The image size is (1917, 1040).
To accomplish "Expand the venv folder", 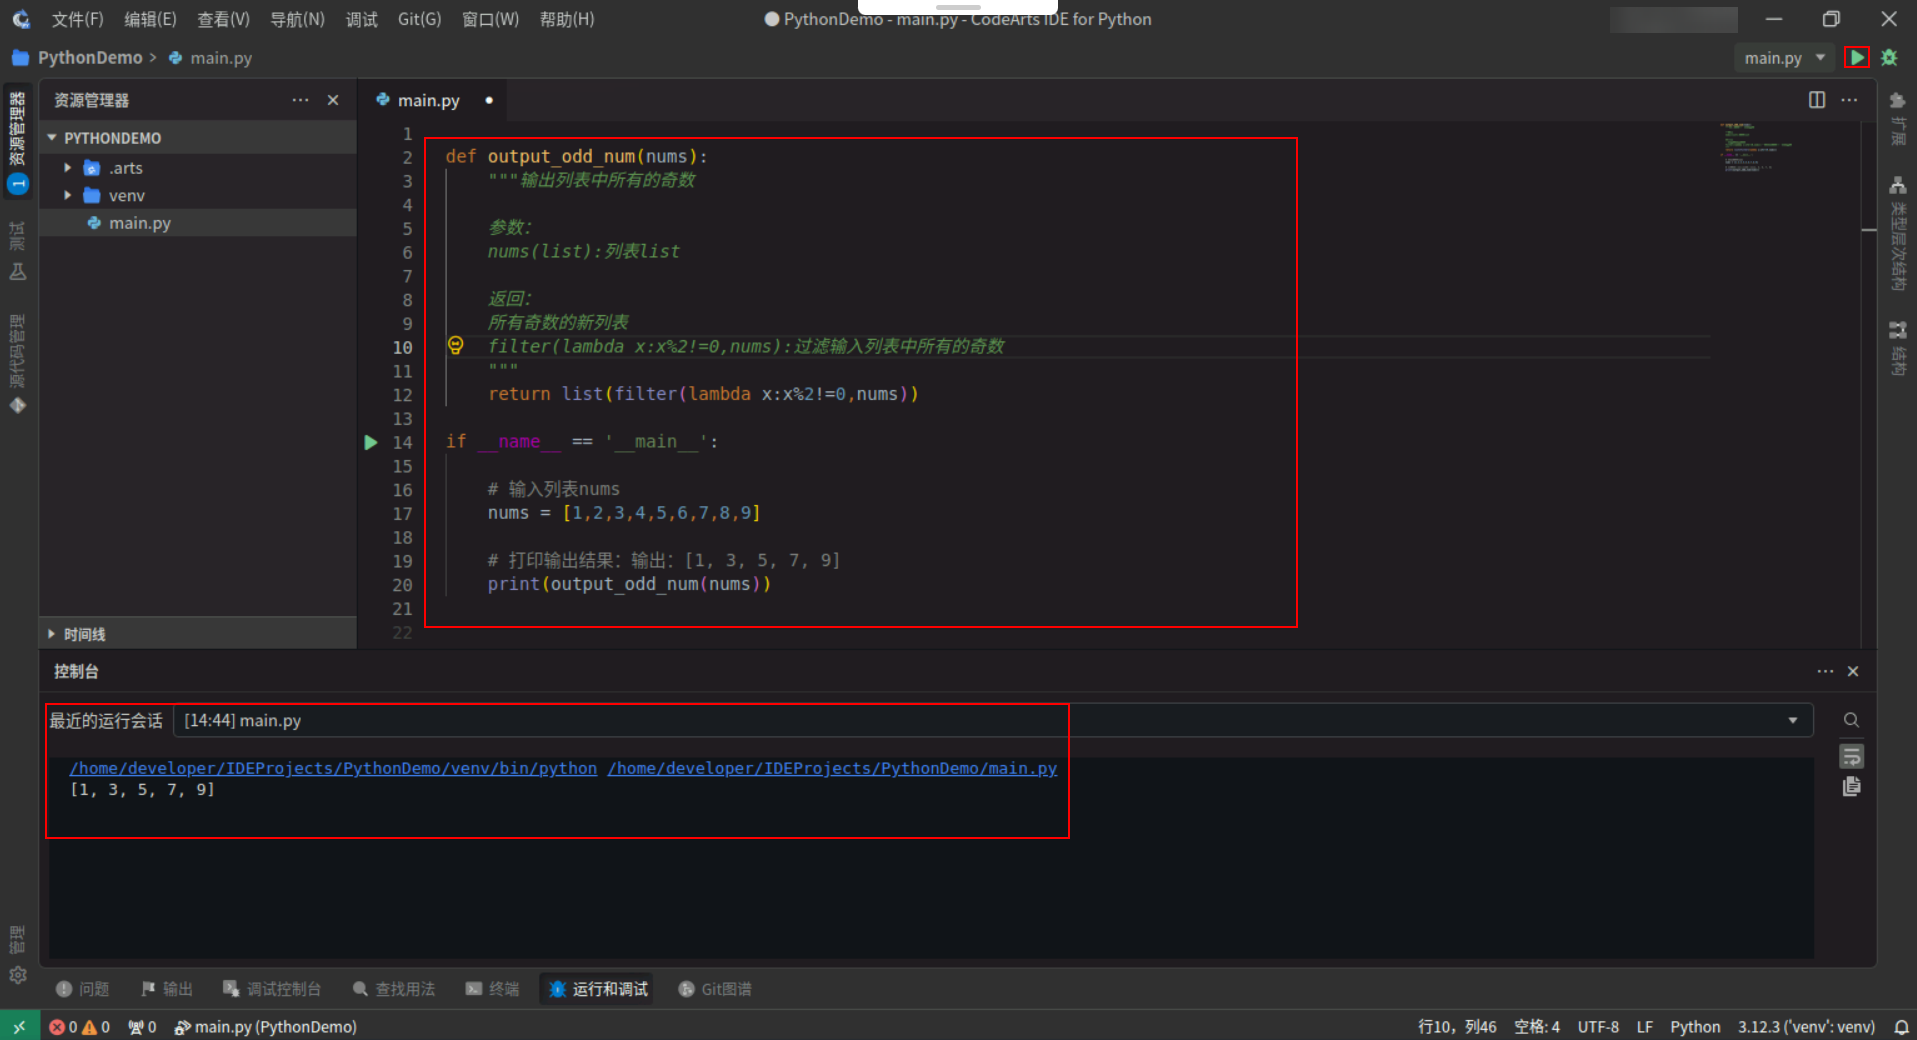I will tap(68, 195).
